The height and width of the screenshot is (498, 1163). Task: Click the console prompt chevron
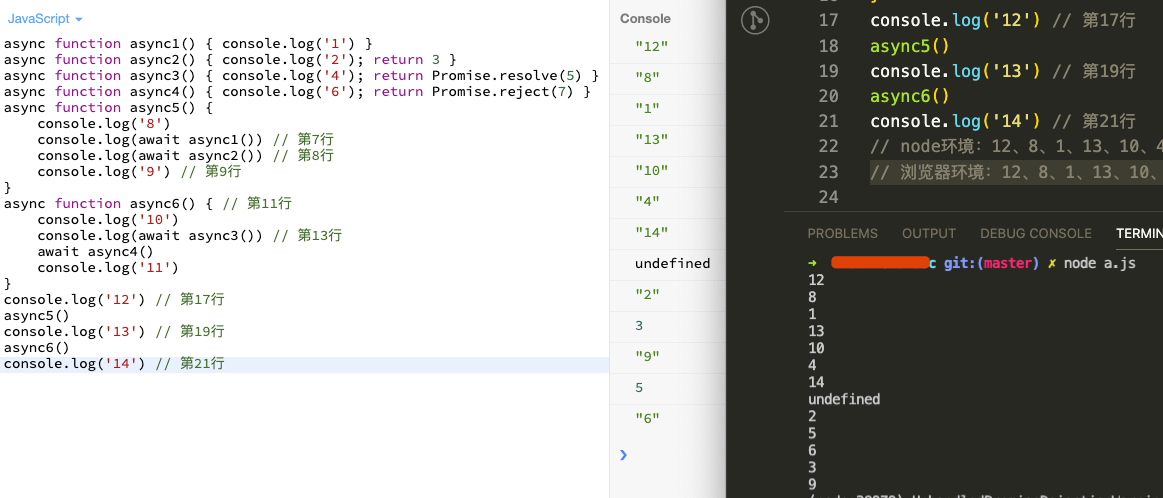[624, 454]
